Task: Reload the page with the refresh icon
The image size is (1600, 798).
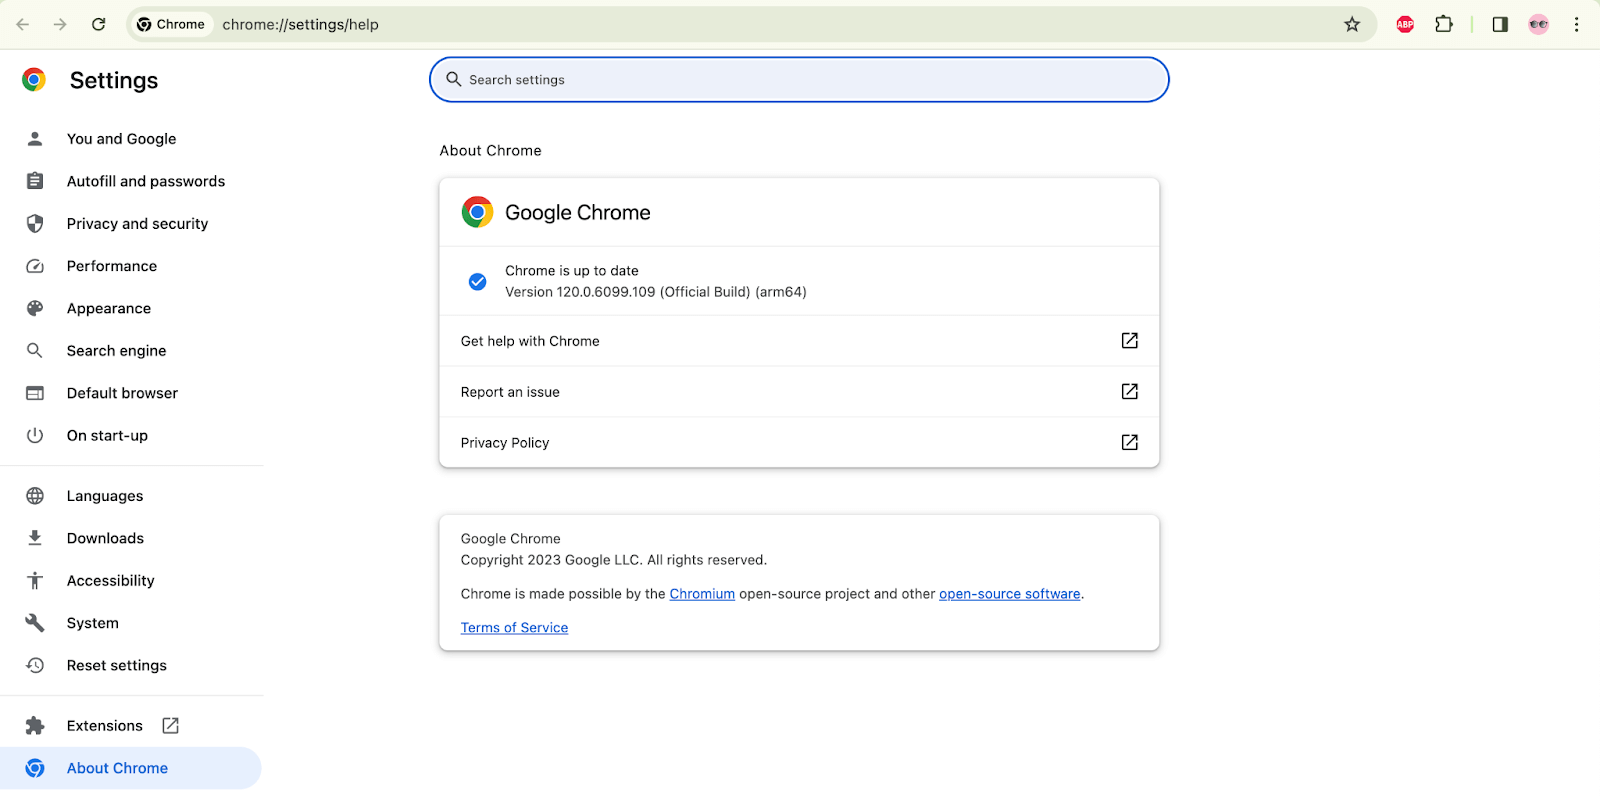Action: pos(98,24)
